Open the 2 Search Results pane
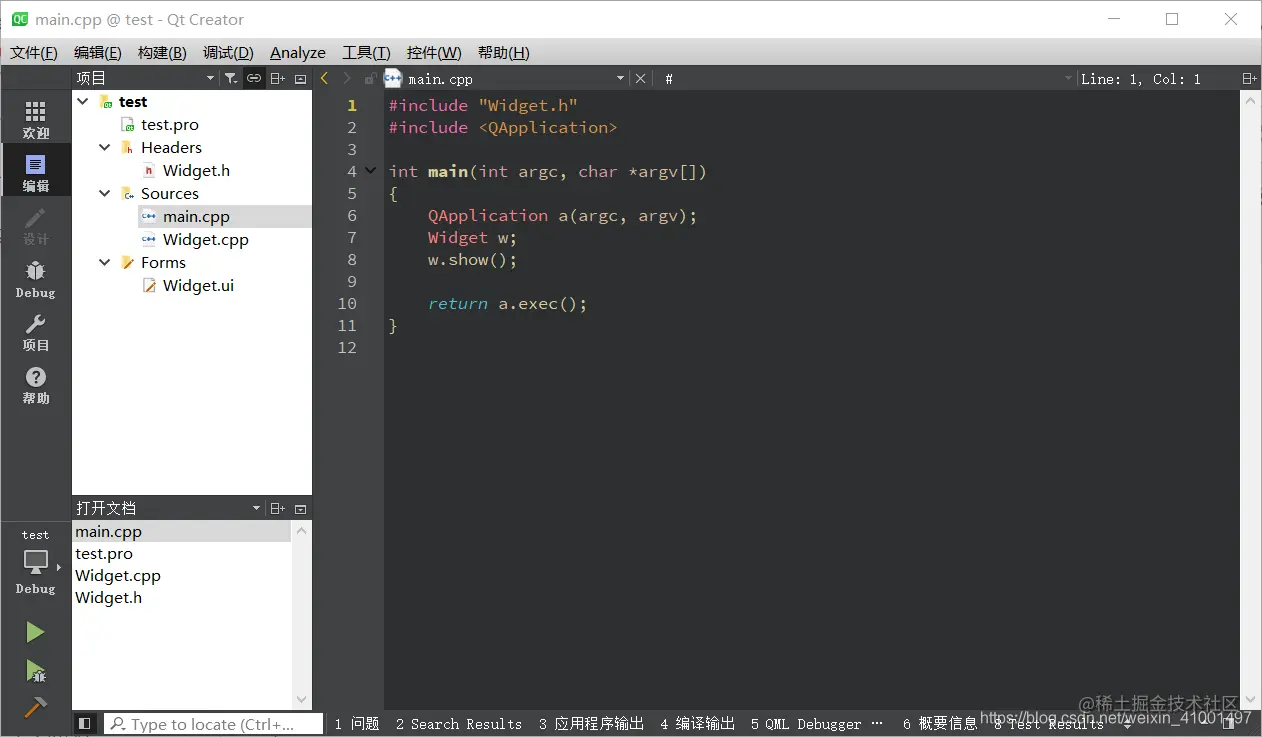Screen dimensions: 1262x737 click(x=459, y=724)
